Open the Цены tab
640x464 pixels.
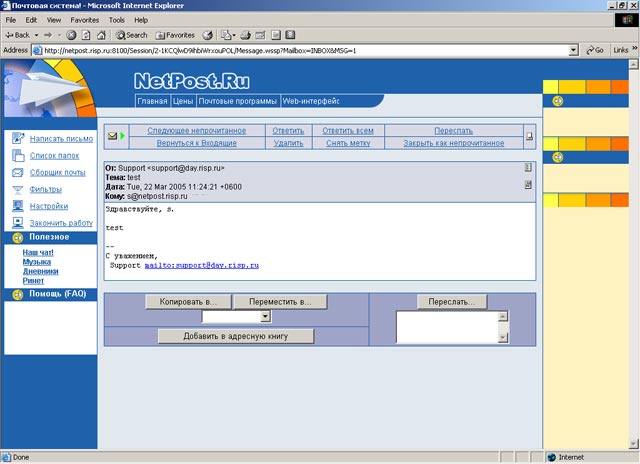182,101
